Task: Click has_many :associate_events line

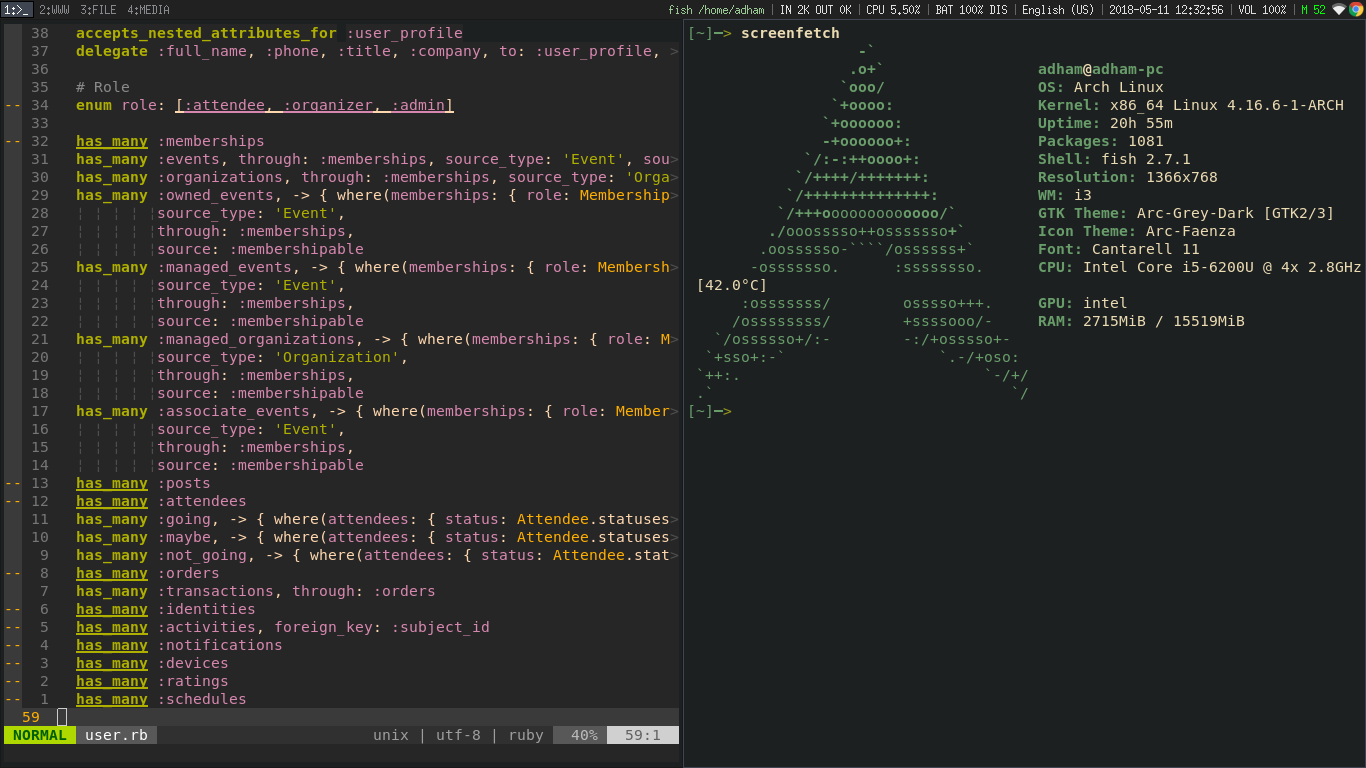Action: click(x=377, y=411)
